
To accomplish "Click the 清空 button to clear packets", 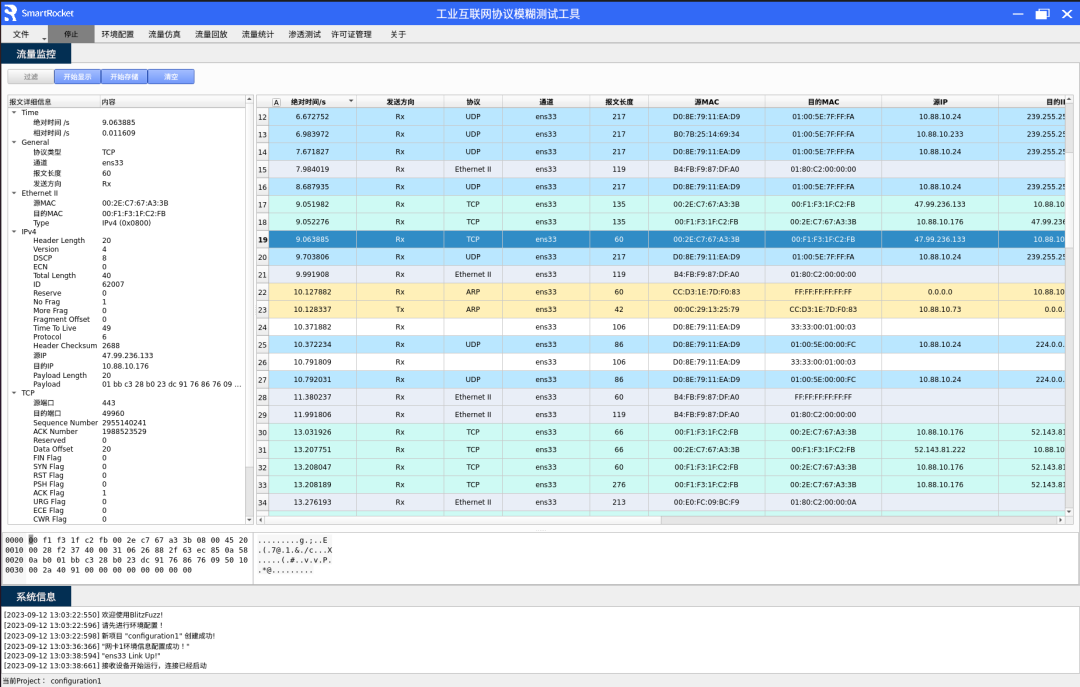I will (x=171, y=77).
